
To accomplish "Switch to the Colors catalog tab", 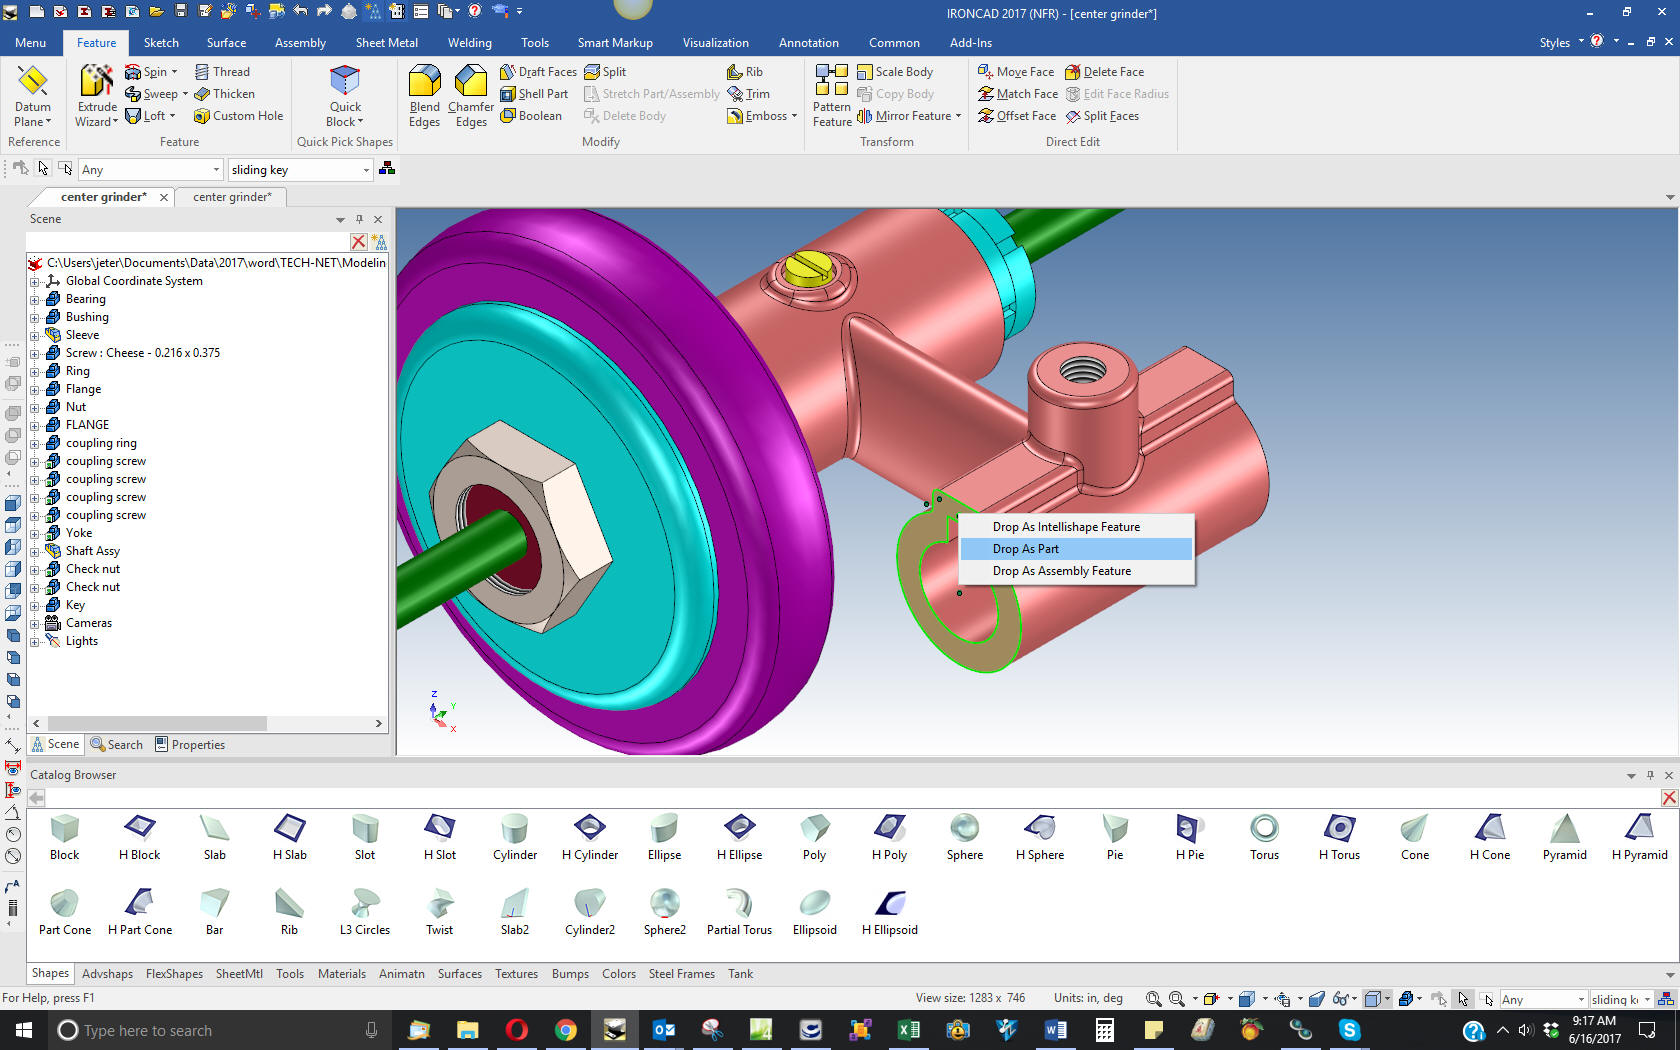I will pos(618,974).
